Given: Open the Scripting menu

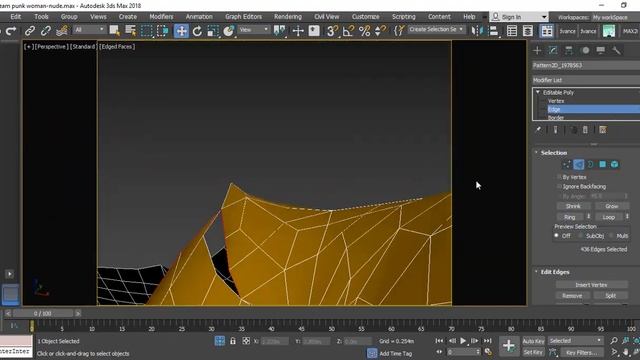Looking at the screenshot, I should pos(404,17).
